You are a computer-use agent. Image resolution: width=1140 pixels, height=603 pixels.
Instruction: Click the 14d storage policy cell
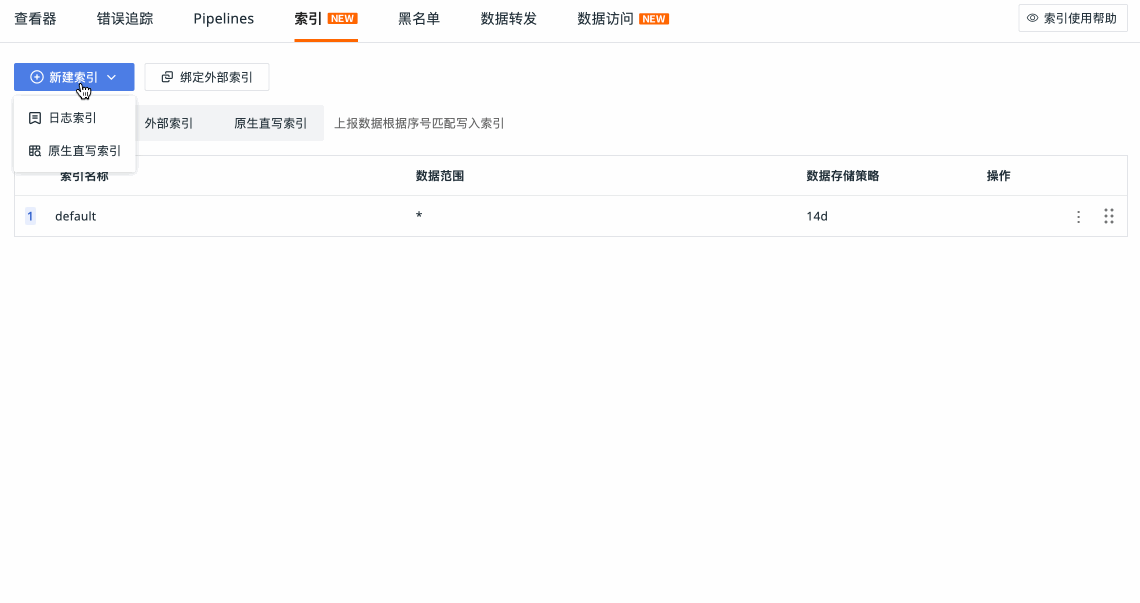click(x=817, y=216)
